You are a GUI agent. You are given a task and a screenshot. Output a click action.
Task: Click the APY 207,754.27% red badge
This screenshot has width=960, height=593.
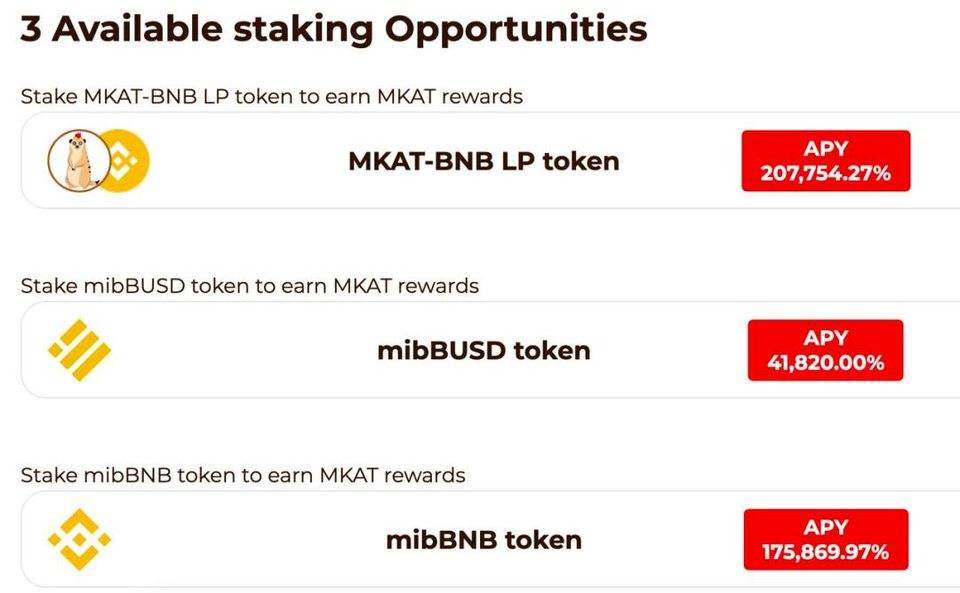click(x=826, y=161)
